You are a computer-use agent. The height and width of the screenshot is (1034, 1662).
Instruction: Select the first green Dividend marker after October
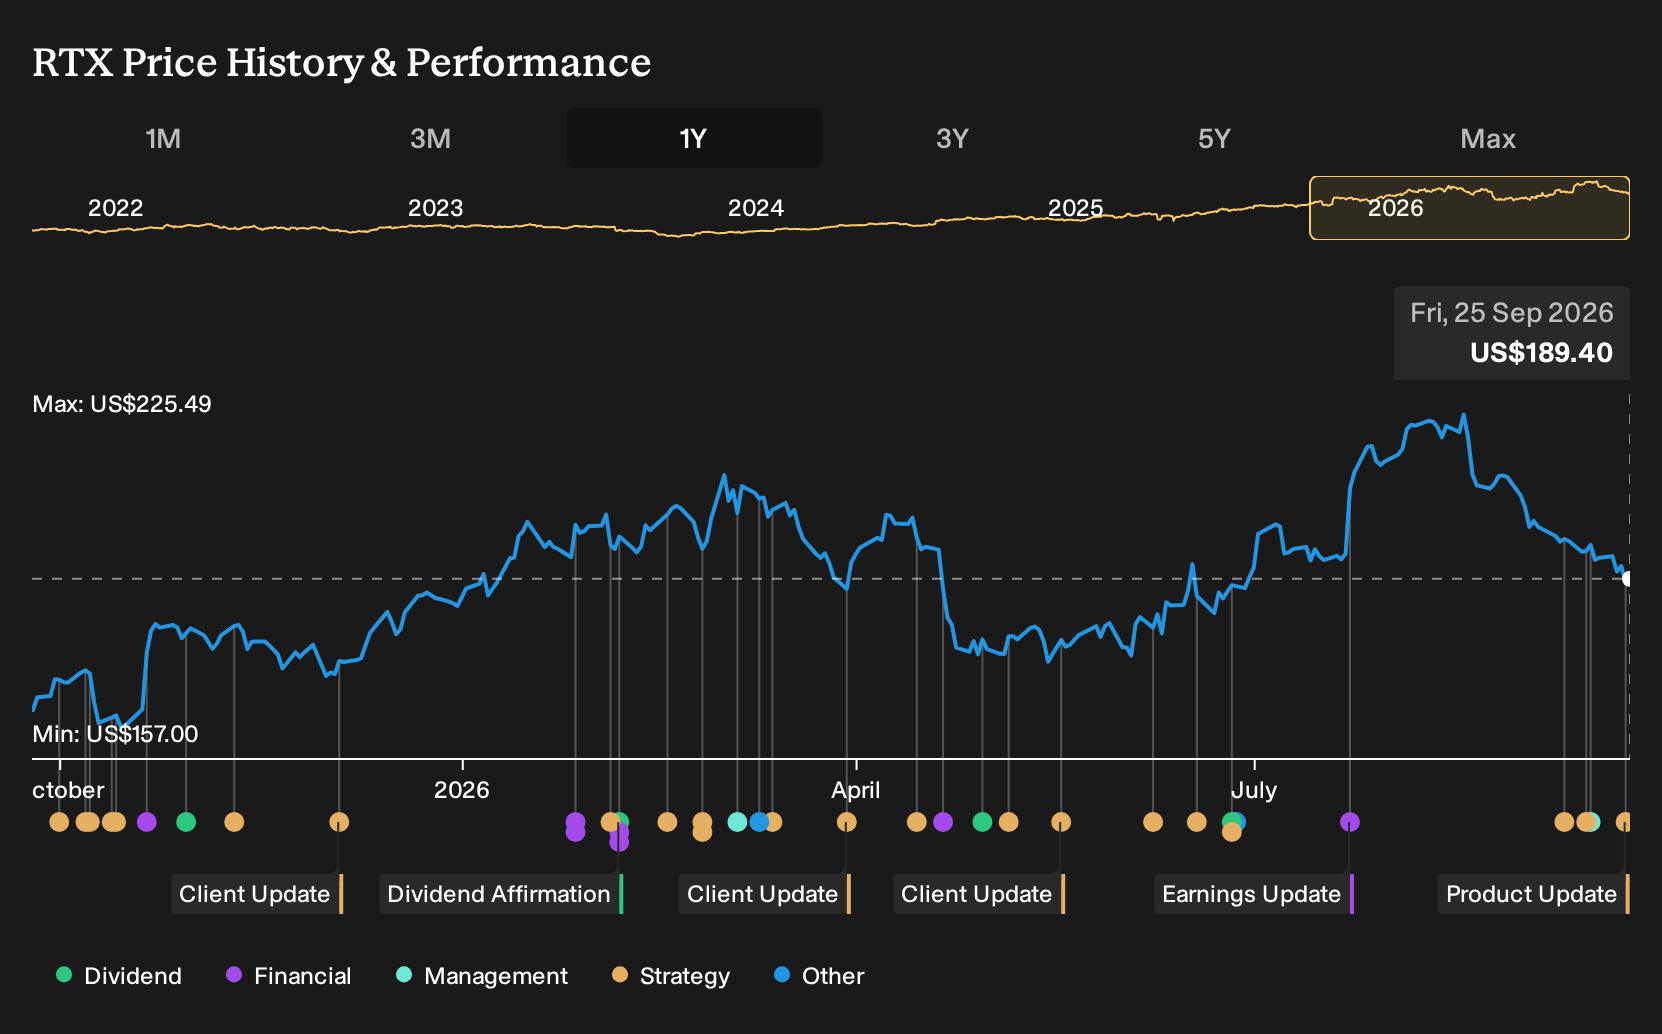coord(186,822)
